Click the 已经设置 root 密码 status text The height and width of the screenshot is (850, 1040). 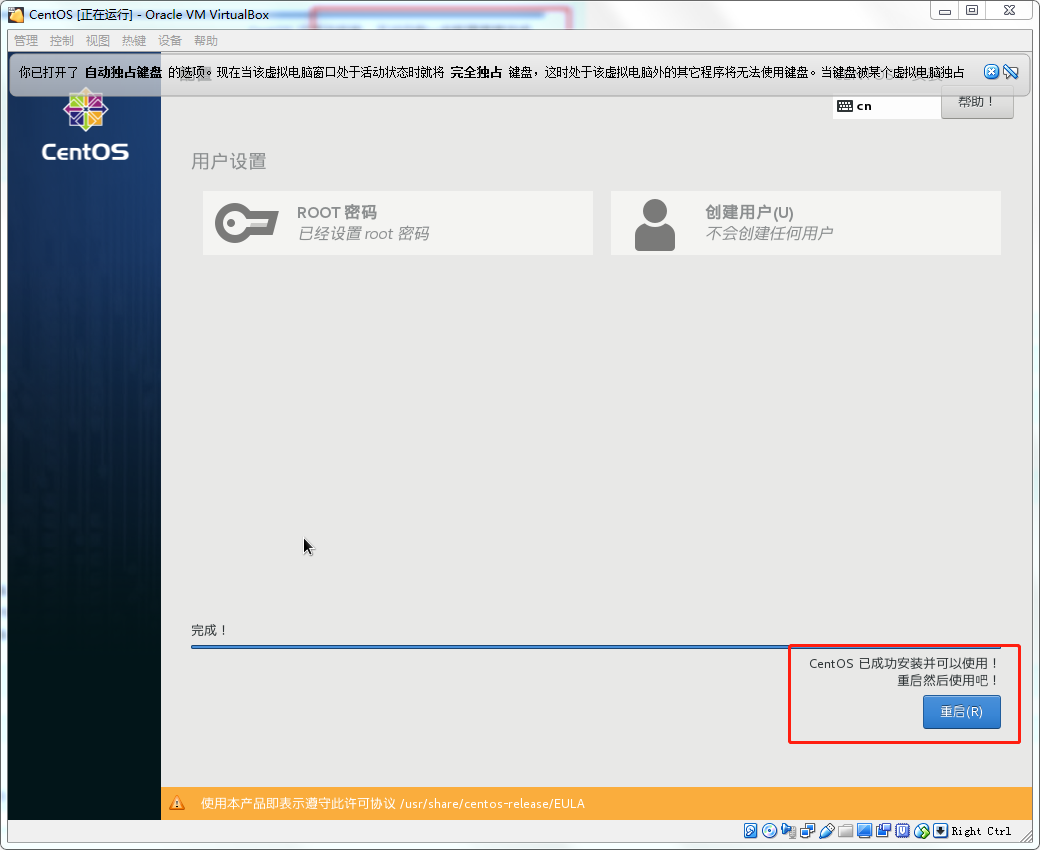[363, 233]
